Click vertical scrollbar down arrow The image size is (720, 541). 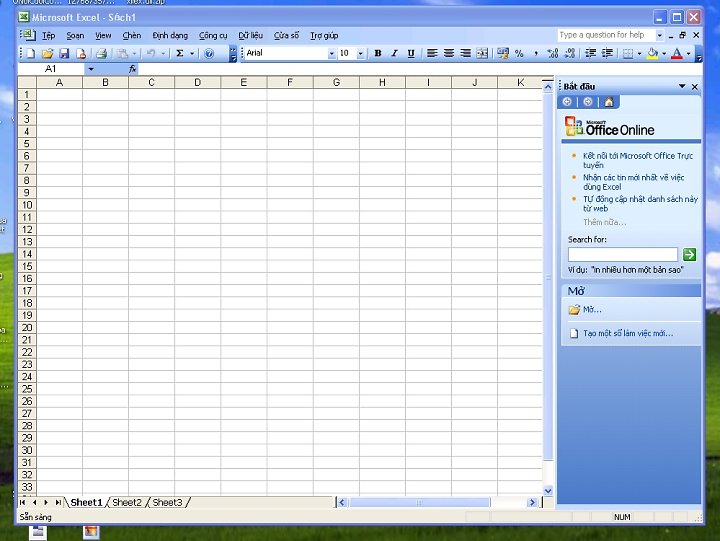548,490
